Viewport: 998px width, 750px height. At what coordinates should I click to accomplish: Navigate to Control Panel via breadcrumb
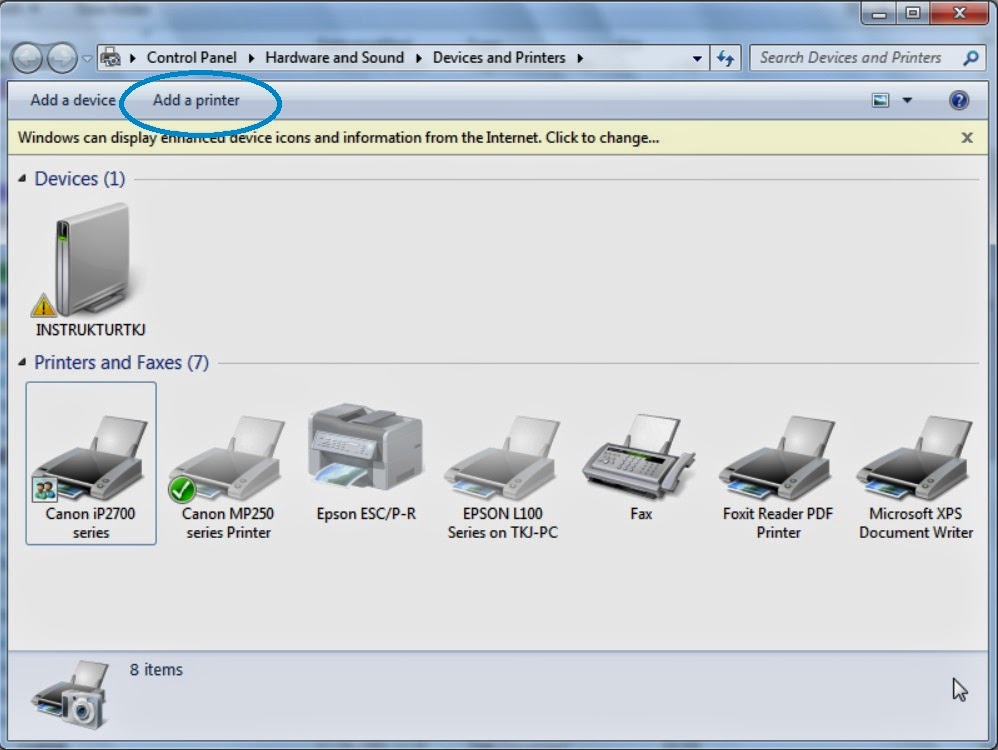tap(191, 58)
